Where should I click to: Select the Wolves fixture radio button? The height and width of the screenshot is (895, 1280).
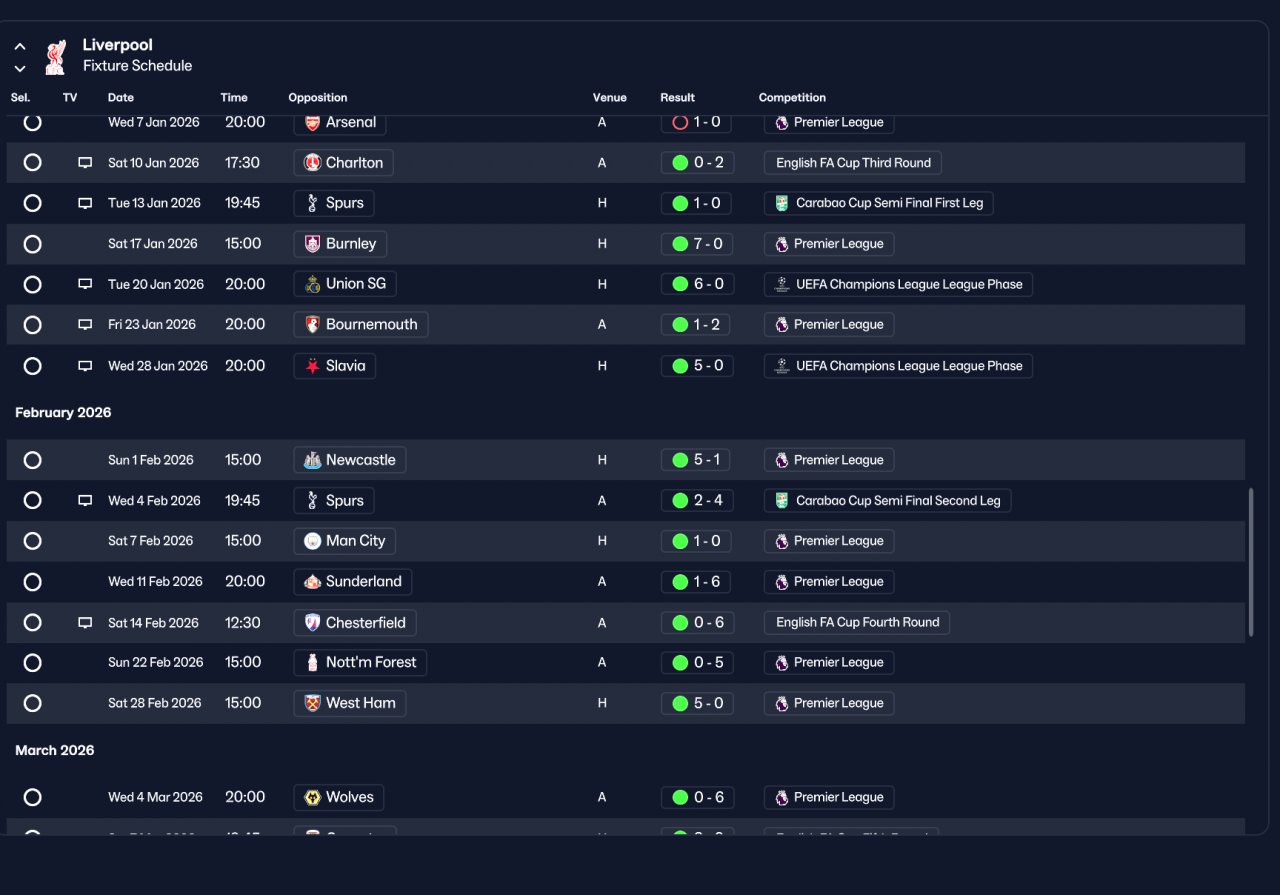pos(32,798)
